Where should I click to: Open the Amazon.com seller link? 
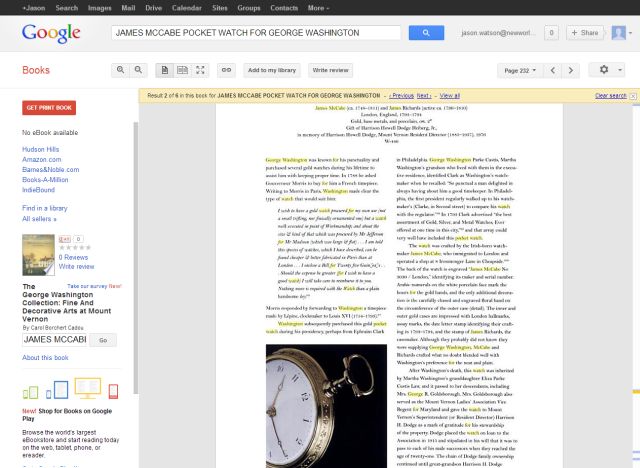[x=42, y=160]
